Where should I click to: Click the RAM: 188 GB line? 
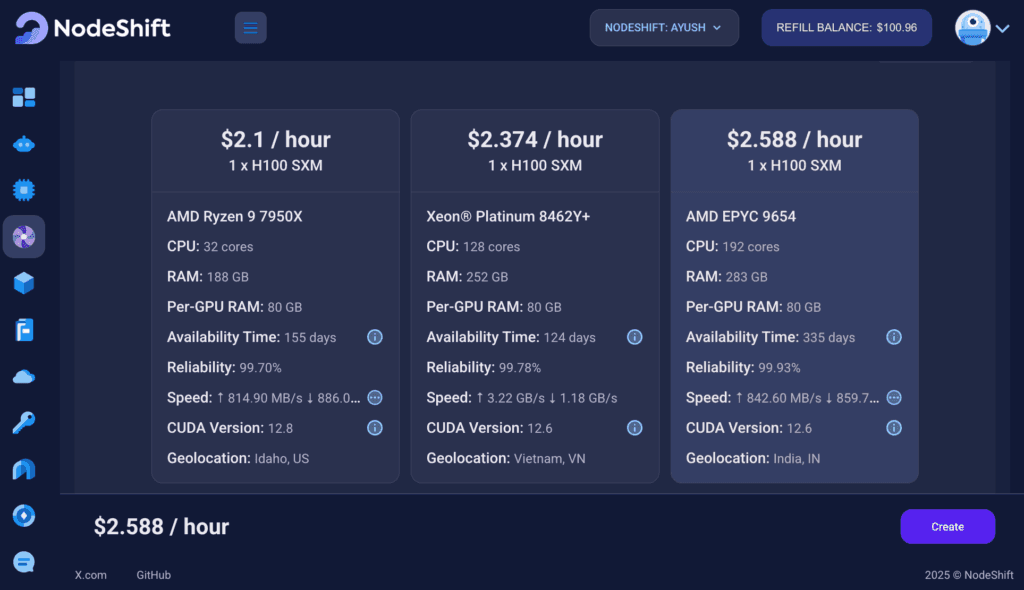208,276
